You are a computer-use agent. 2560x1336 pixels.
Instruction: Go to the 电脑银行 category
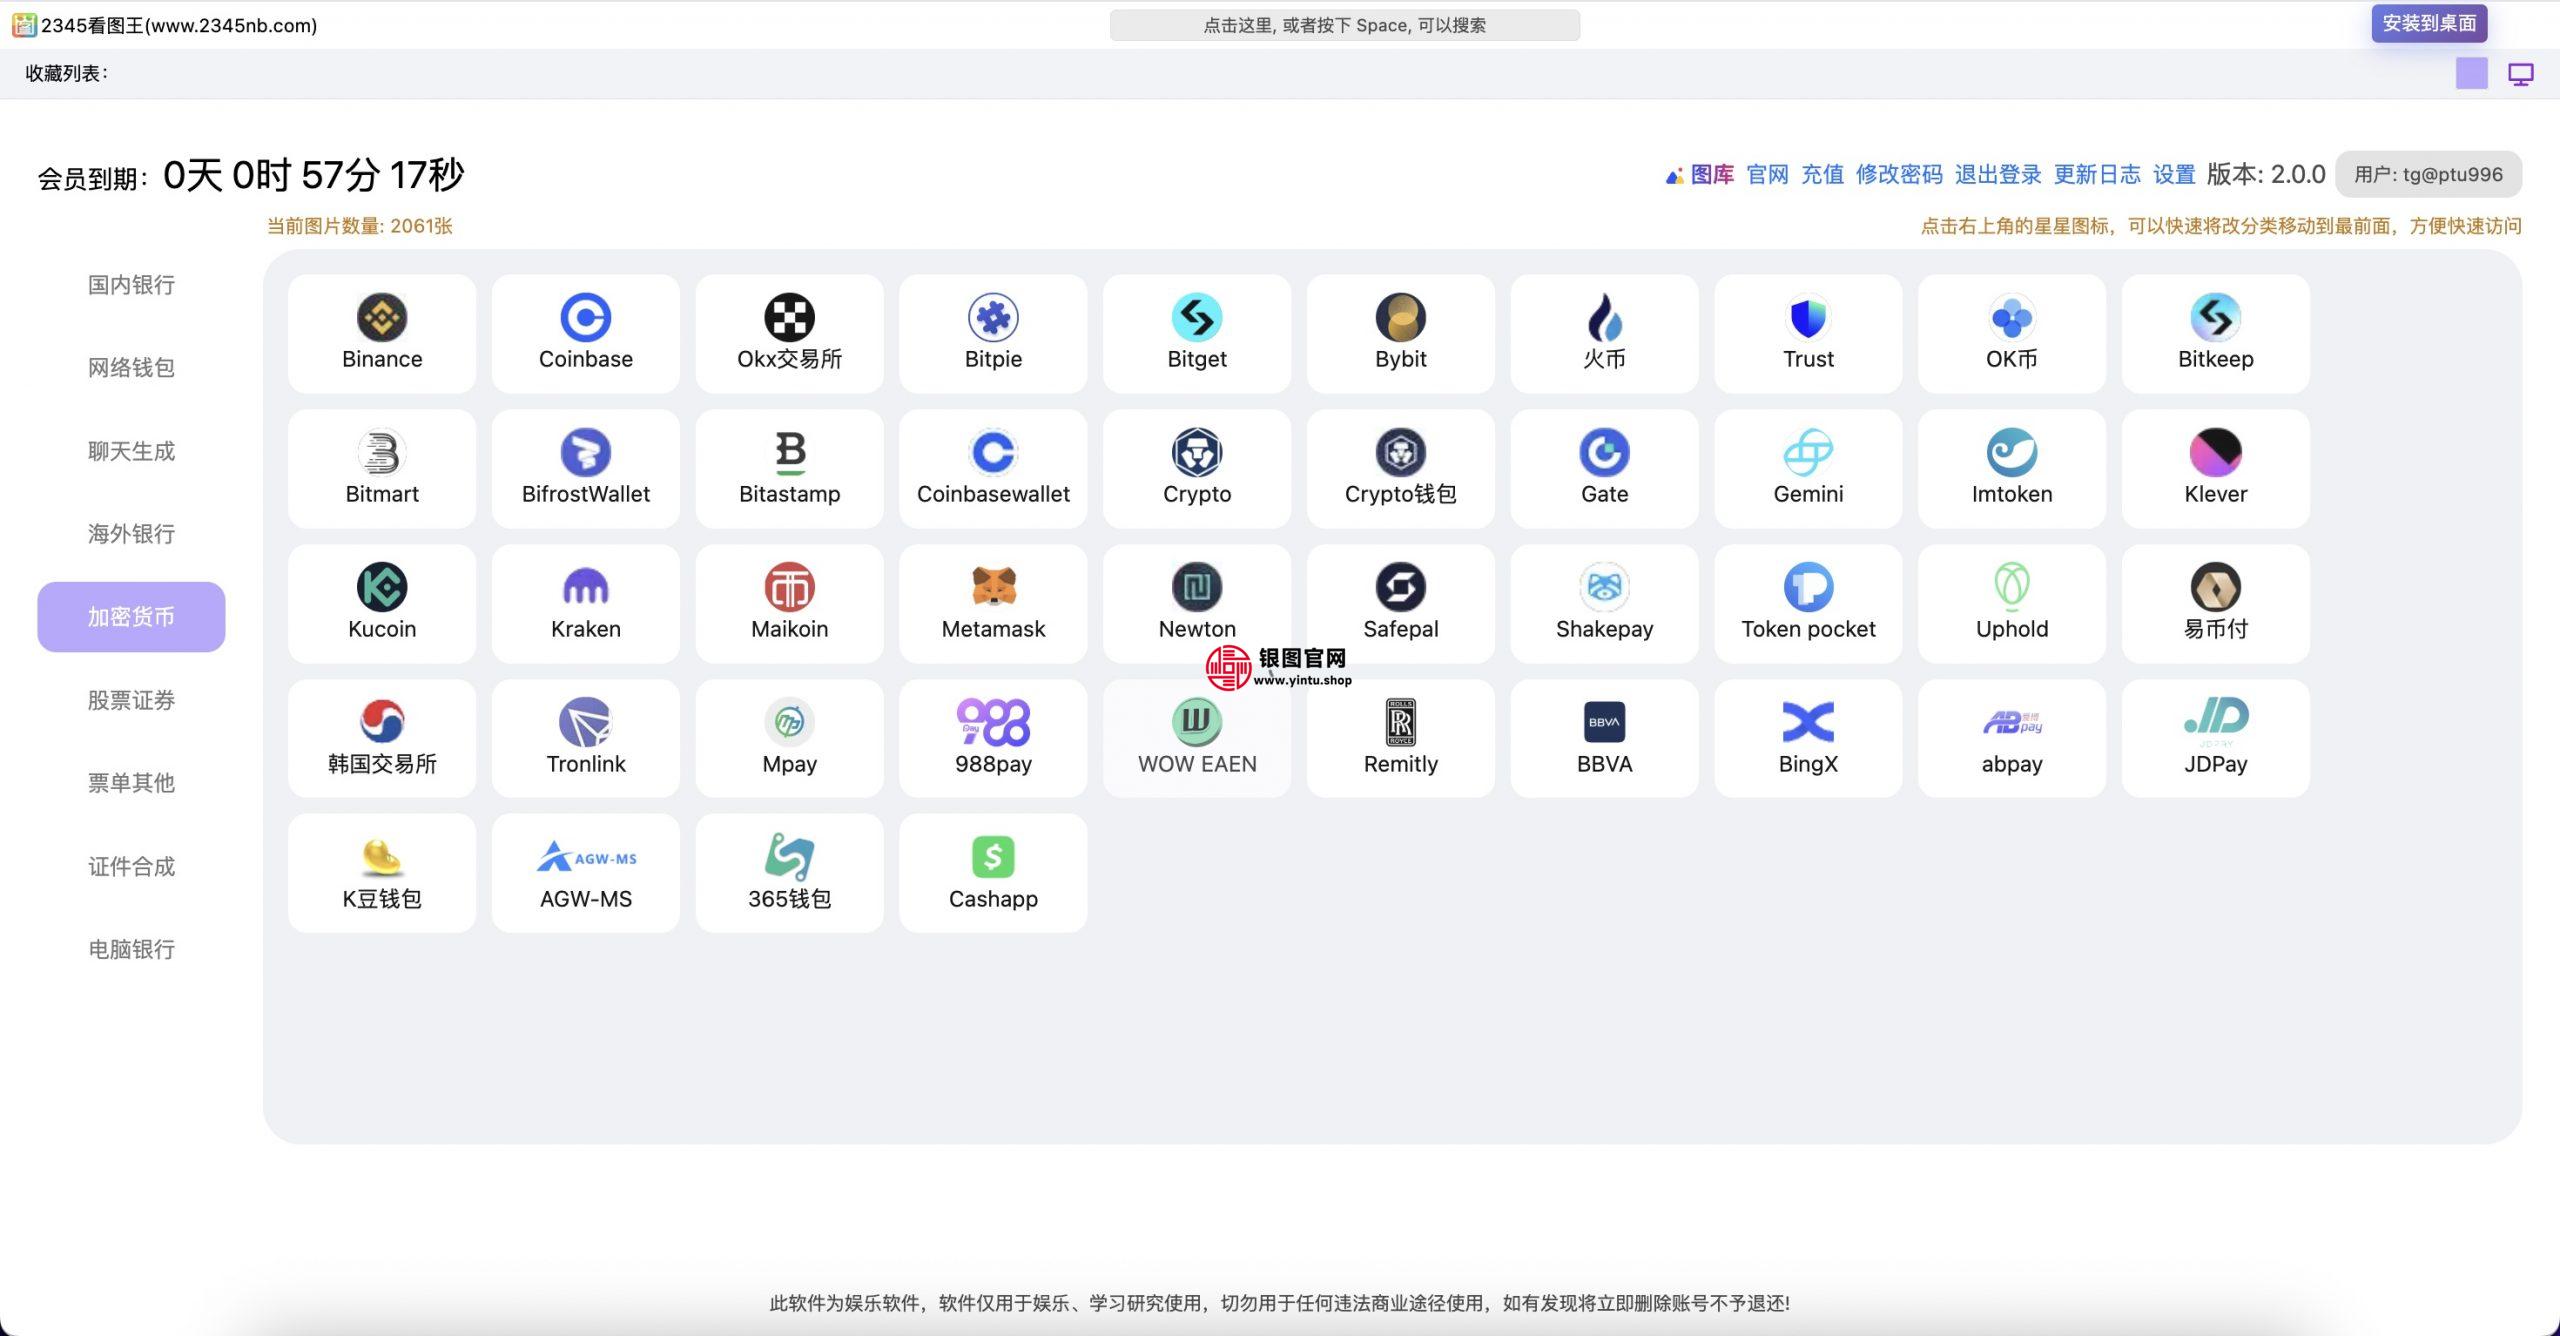pos(131,949)
